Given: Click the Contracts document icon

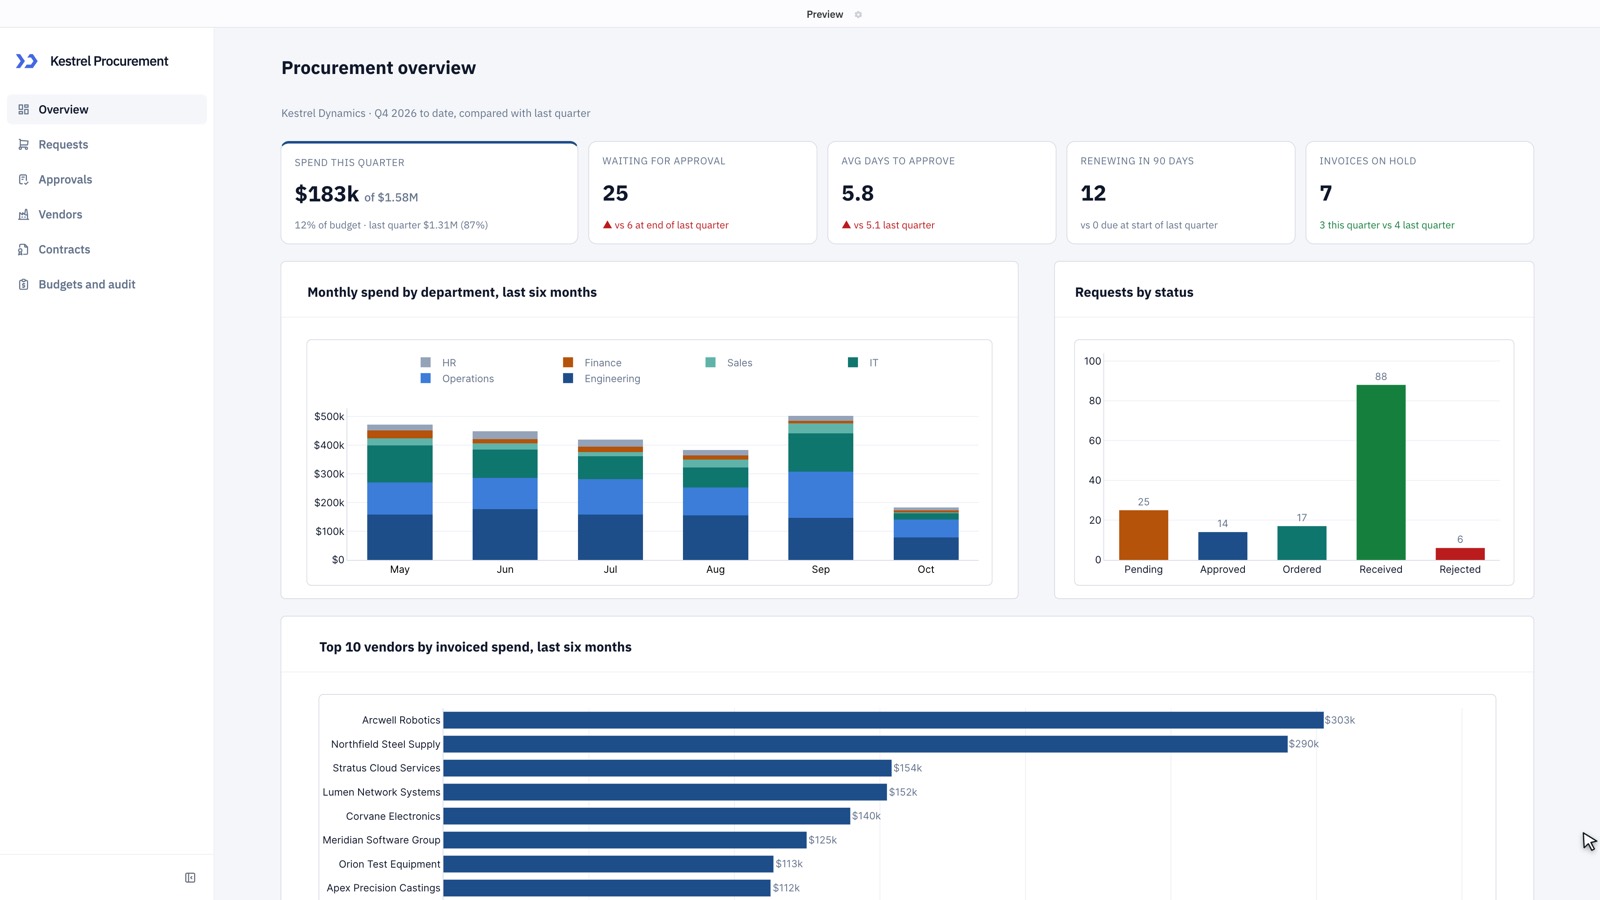Looking at the screenshot, I should pos(23,250).
